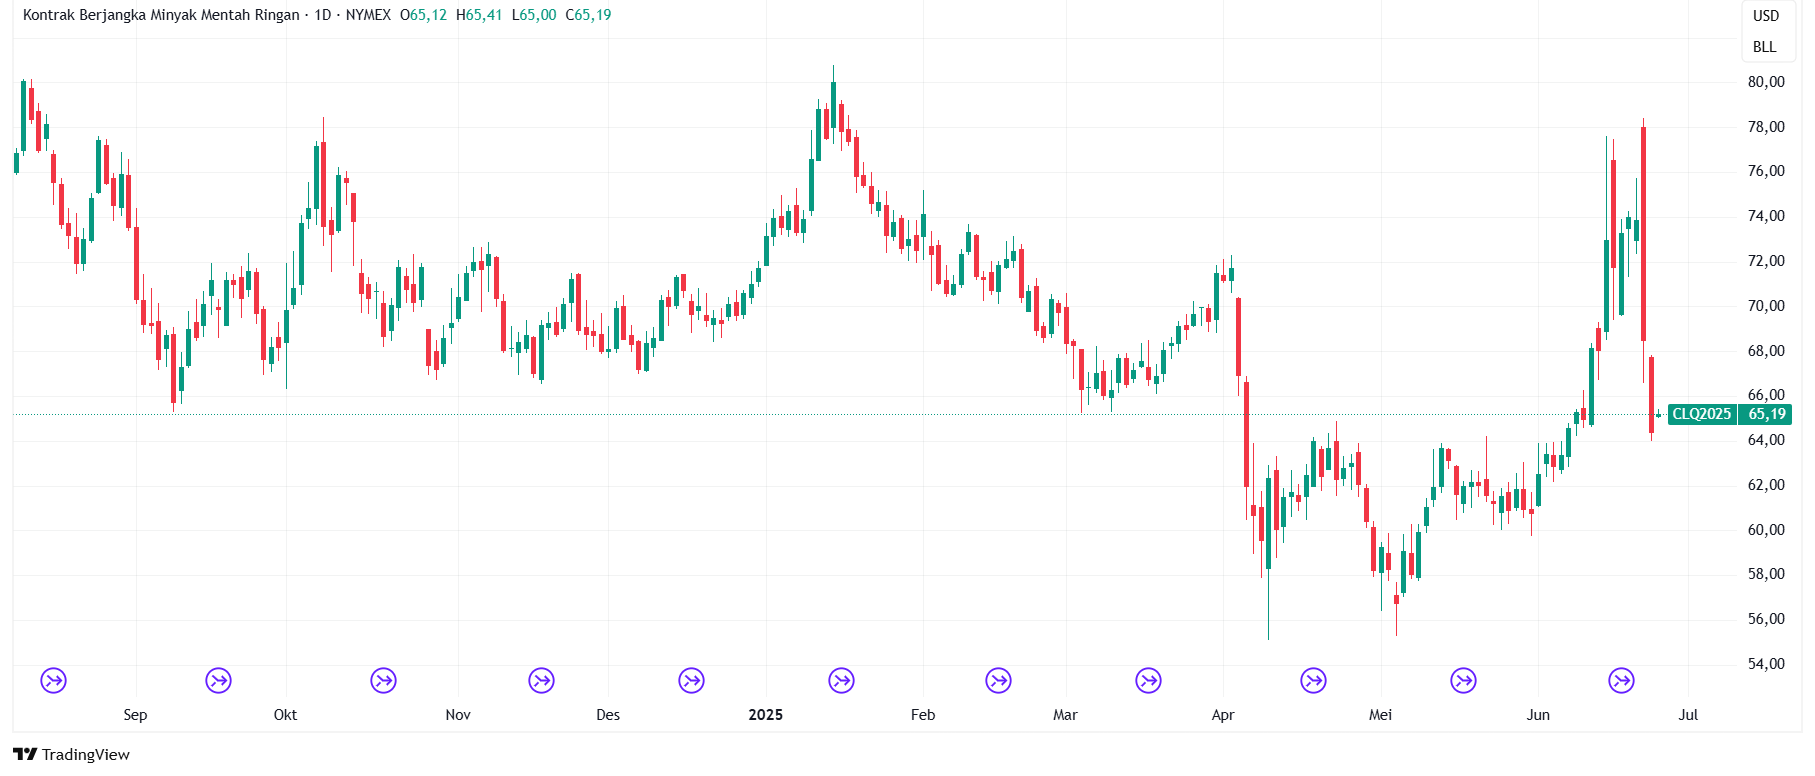Open the rollover event icon between Jun and Jul
The height and width of the screenshot is (776, 1815).
click(x=1621, y=681)
